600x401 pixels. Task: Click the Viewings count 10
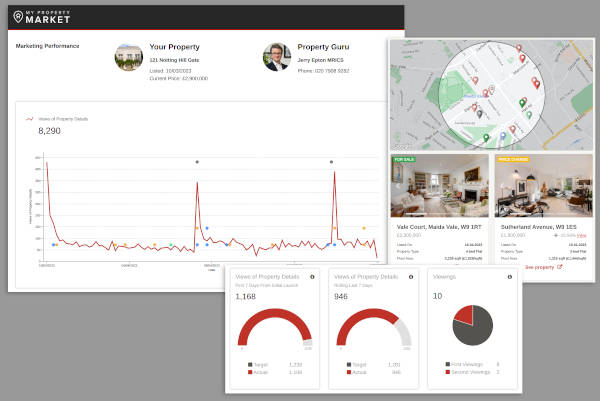click(x=437, y=296)
